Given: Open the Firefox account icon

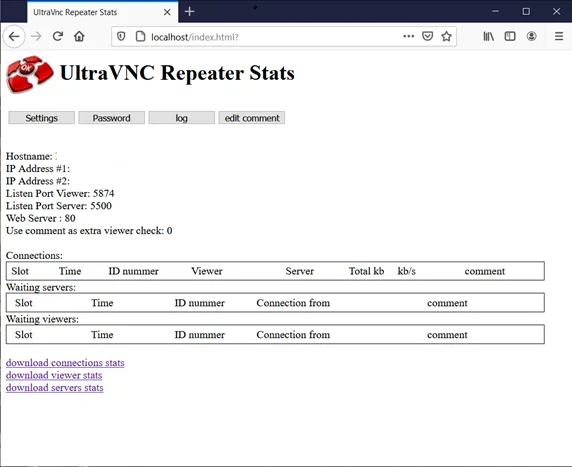Looking at the screenshot, I should [532, 36].
